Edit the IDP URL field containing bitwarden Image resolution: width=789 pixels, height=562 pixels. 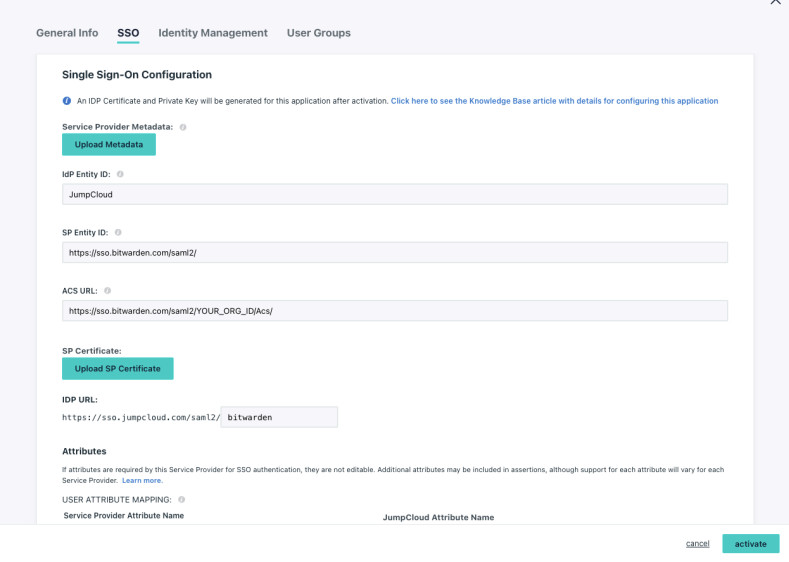click(279, 417)
